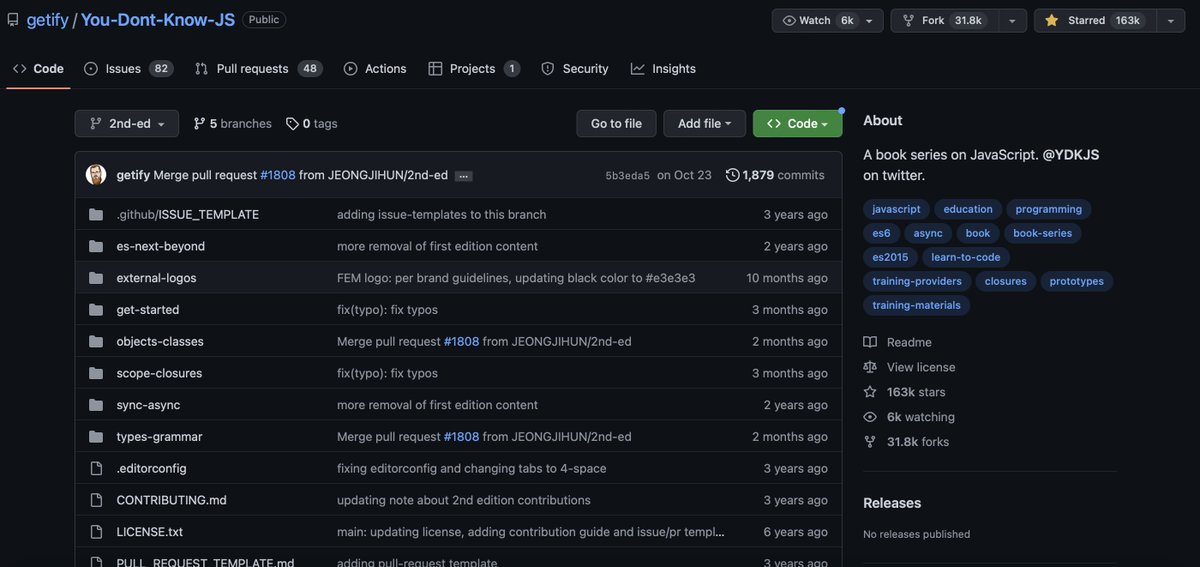Viewport: 1200px width, 567px height.
Task: Select the es6 topic tag
Action: tap(881, 233)
